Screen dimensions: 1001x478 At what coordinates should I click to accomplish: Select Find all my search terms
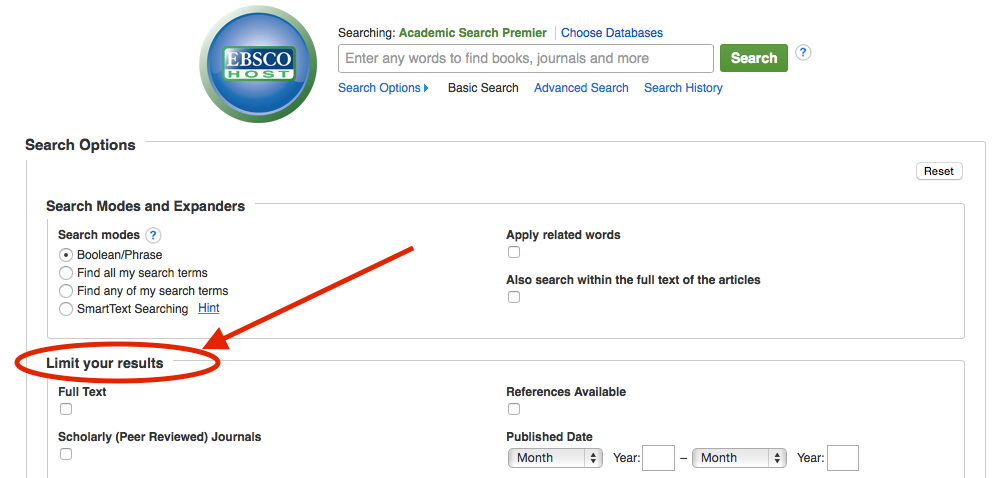(66, 273)
